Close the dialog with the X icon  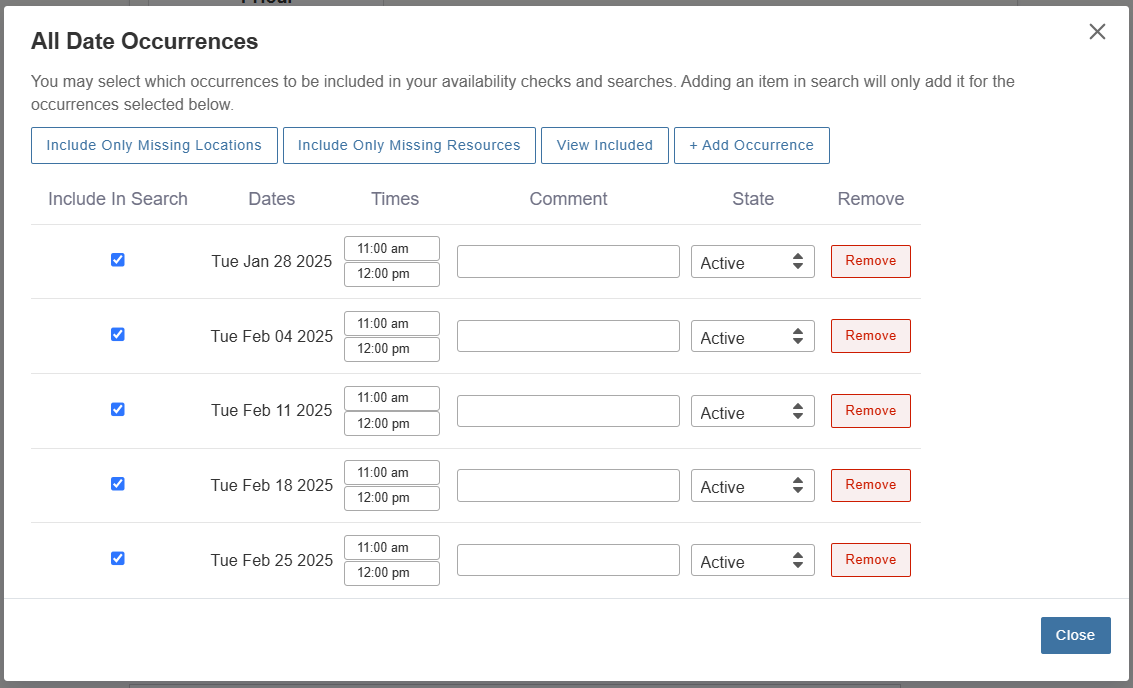pyautogui.click(x=1097, y=32)
